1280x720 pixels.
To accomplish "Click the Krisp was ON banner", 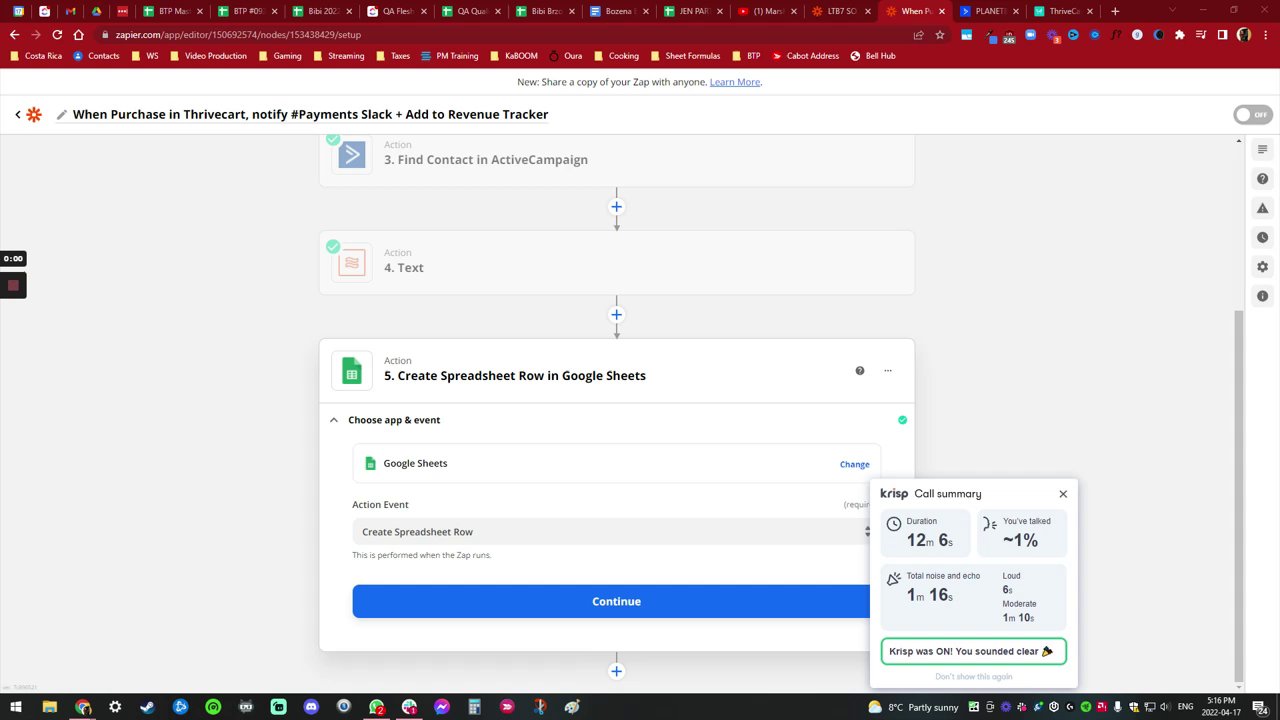I will pos(974,651).
